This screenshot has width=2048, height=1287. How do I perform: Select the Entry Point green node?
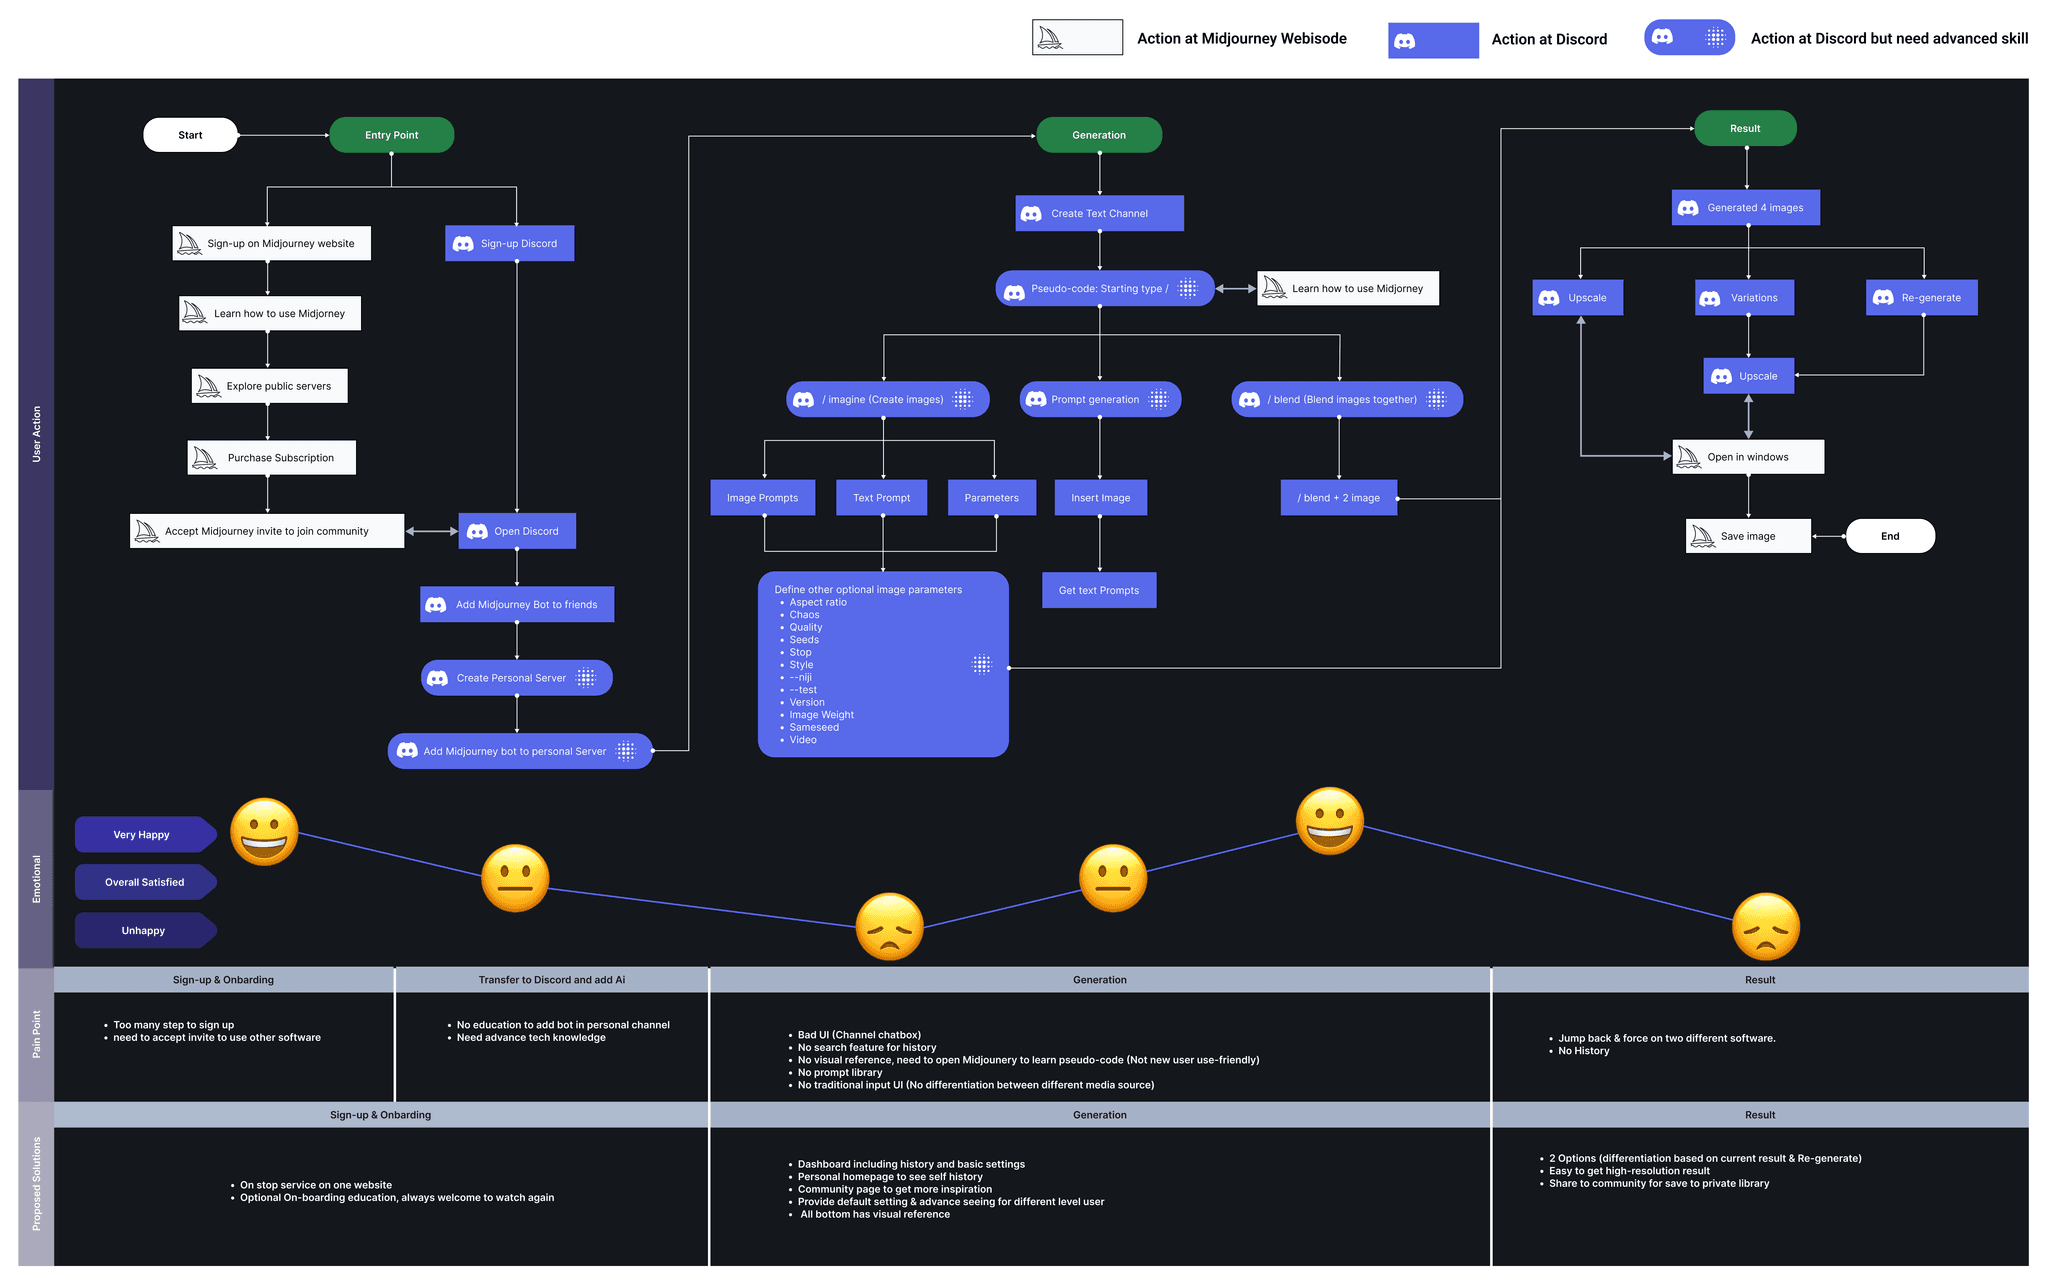(x=391, y=135)
